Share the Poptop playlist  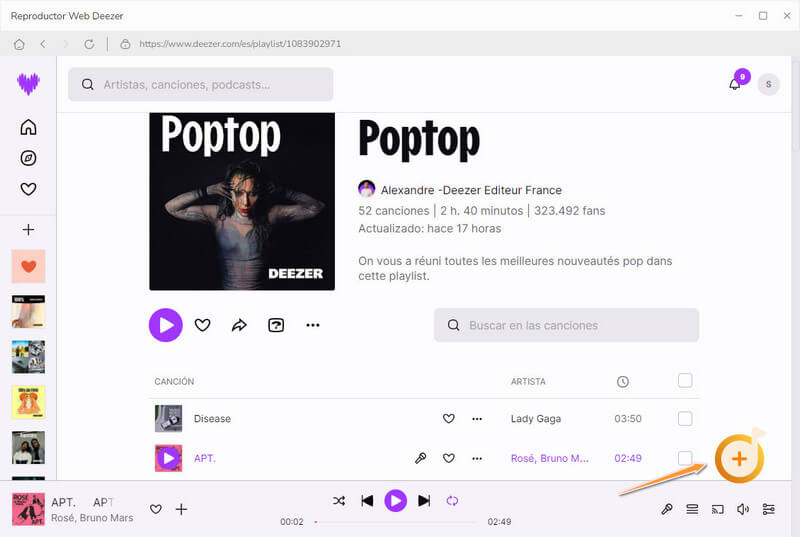pos(239,325)
